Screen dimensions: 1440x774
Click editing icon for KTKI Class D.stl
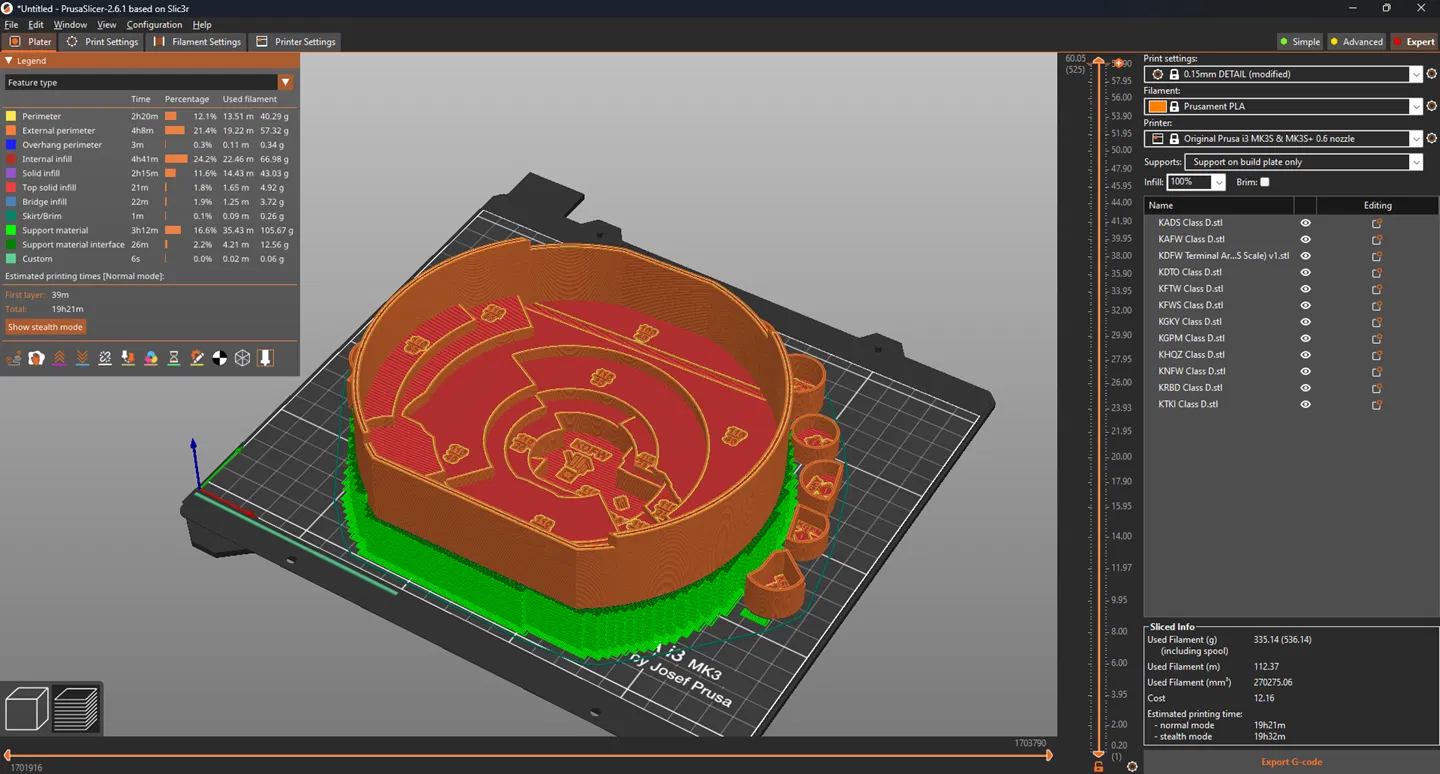1377,404
